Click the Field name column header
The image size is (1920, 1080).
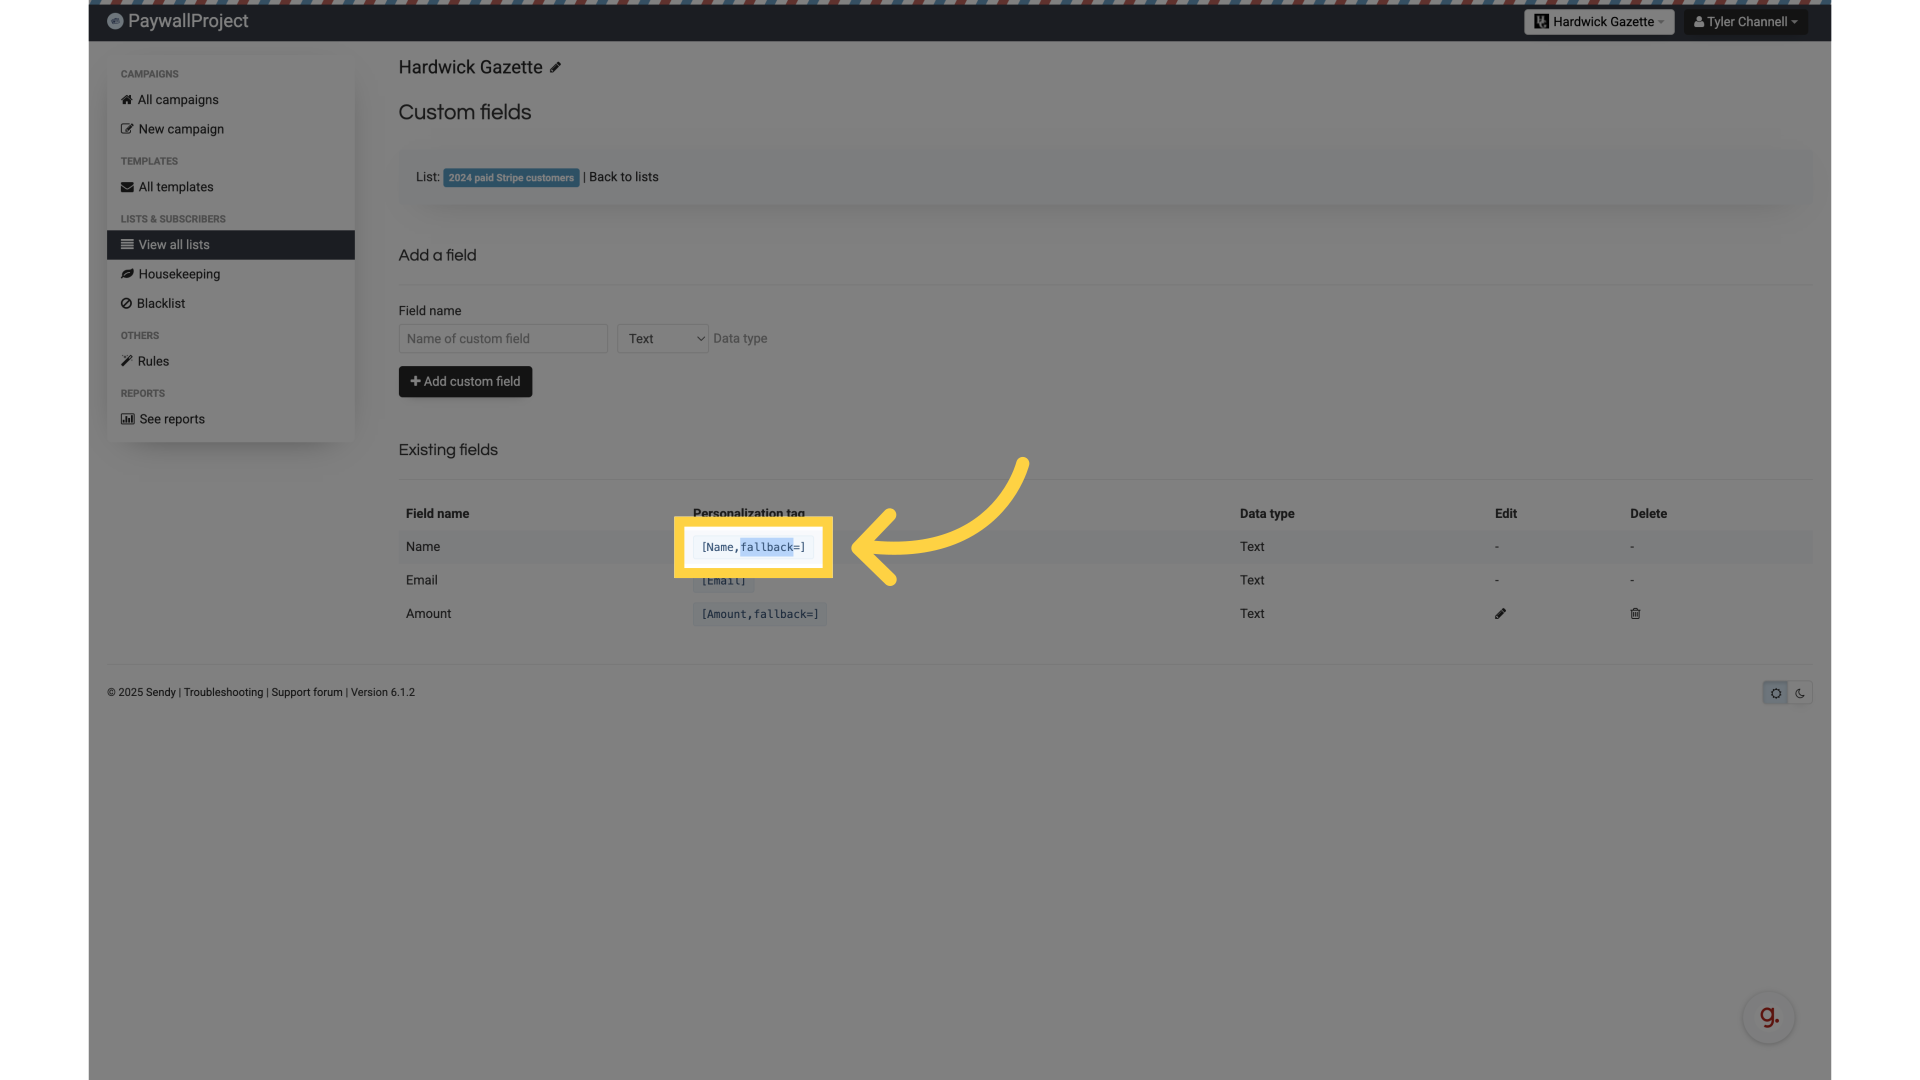pos(437,514)
